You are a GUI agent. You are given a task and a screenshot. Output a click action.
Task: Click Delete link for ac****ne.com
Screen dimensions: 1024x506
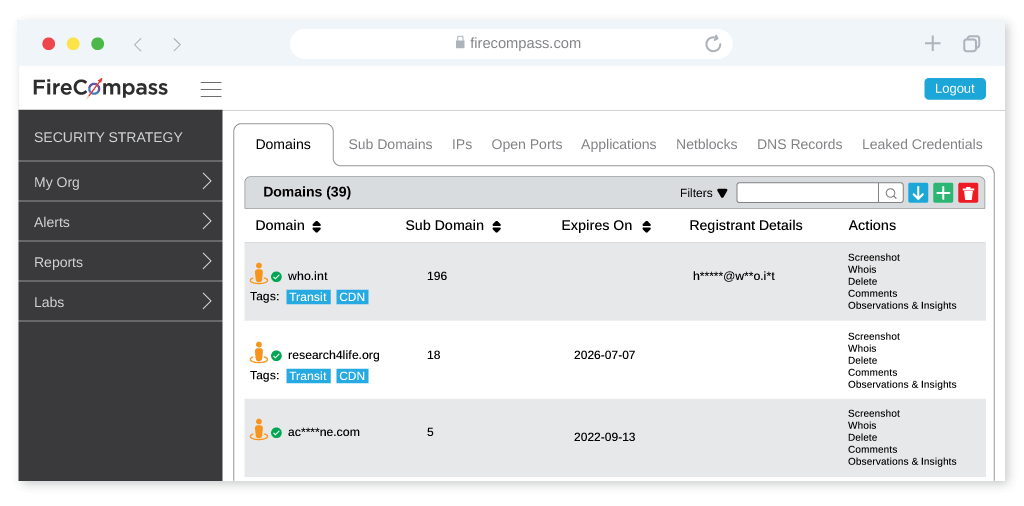[863, 437]
